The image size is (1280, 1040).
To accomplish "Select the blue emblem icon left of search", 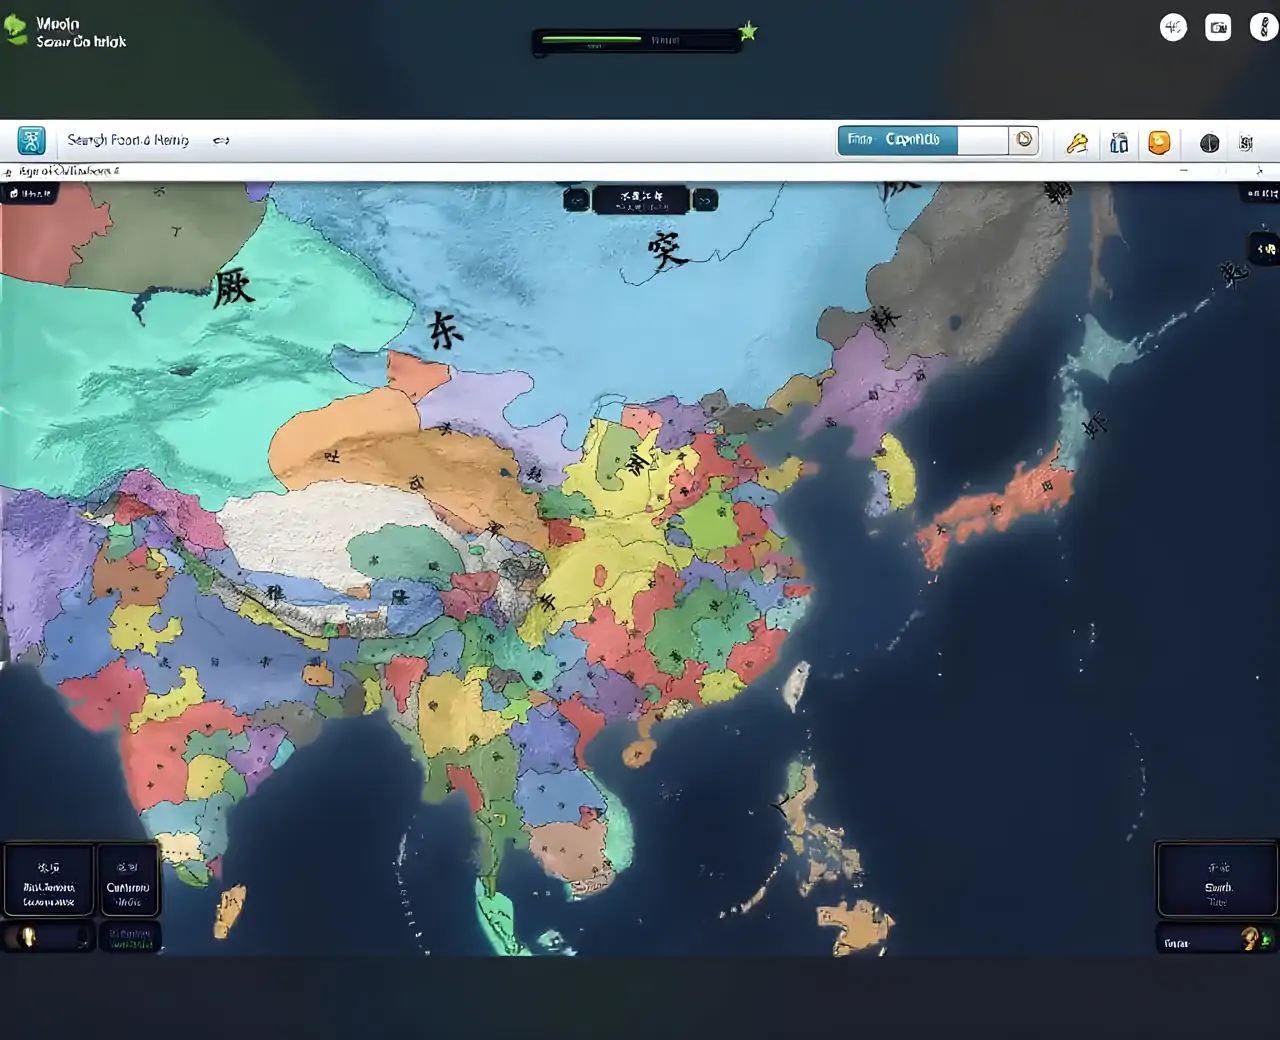I will tap(31, 140).
